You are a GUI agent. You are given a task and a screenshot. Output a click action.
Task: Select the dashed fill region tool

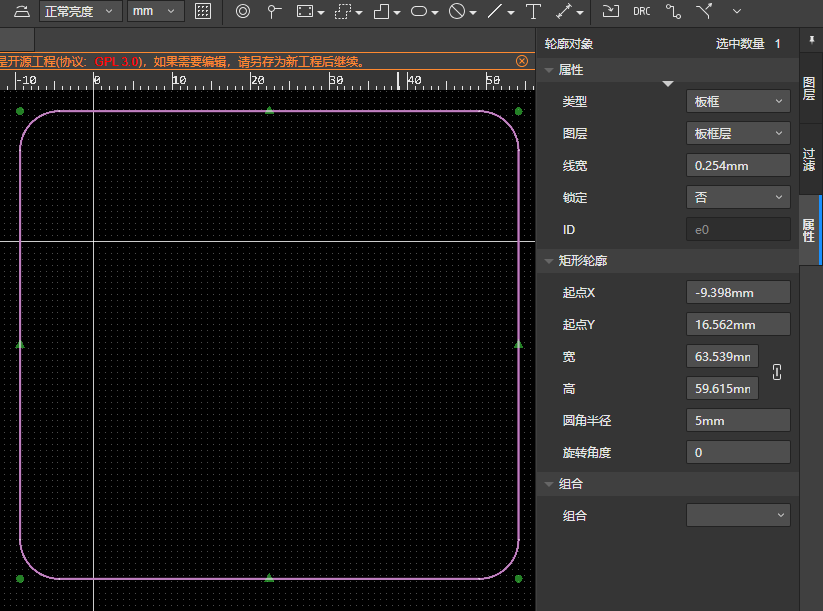343,11
